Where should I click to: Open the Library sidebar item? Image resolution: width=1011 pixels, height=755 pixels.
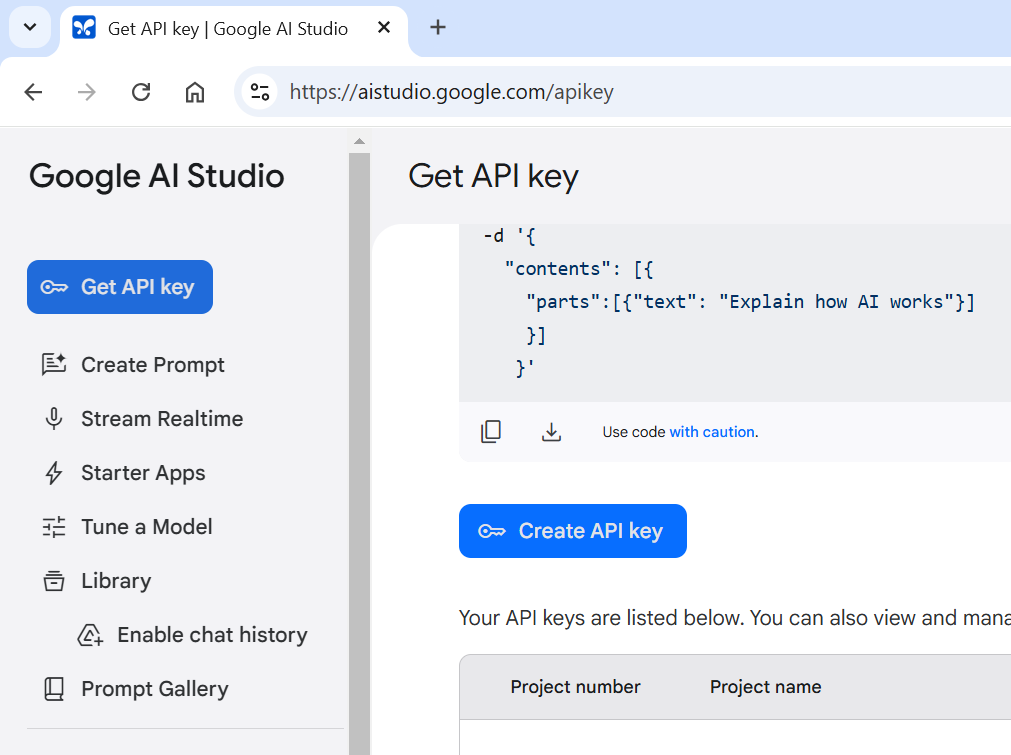point(115,581)
